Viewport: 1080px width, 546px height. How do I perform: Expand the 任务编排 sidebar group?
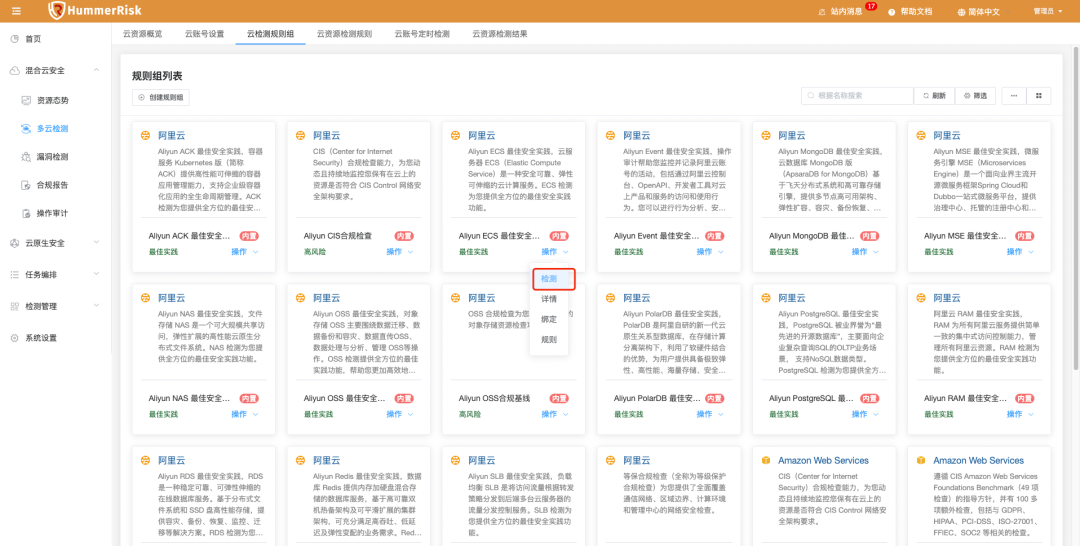[x=55, y=275]
